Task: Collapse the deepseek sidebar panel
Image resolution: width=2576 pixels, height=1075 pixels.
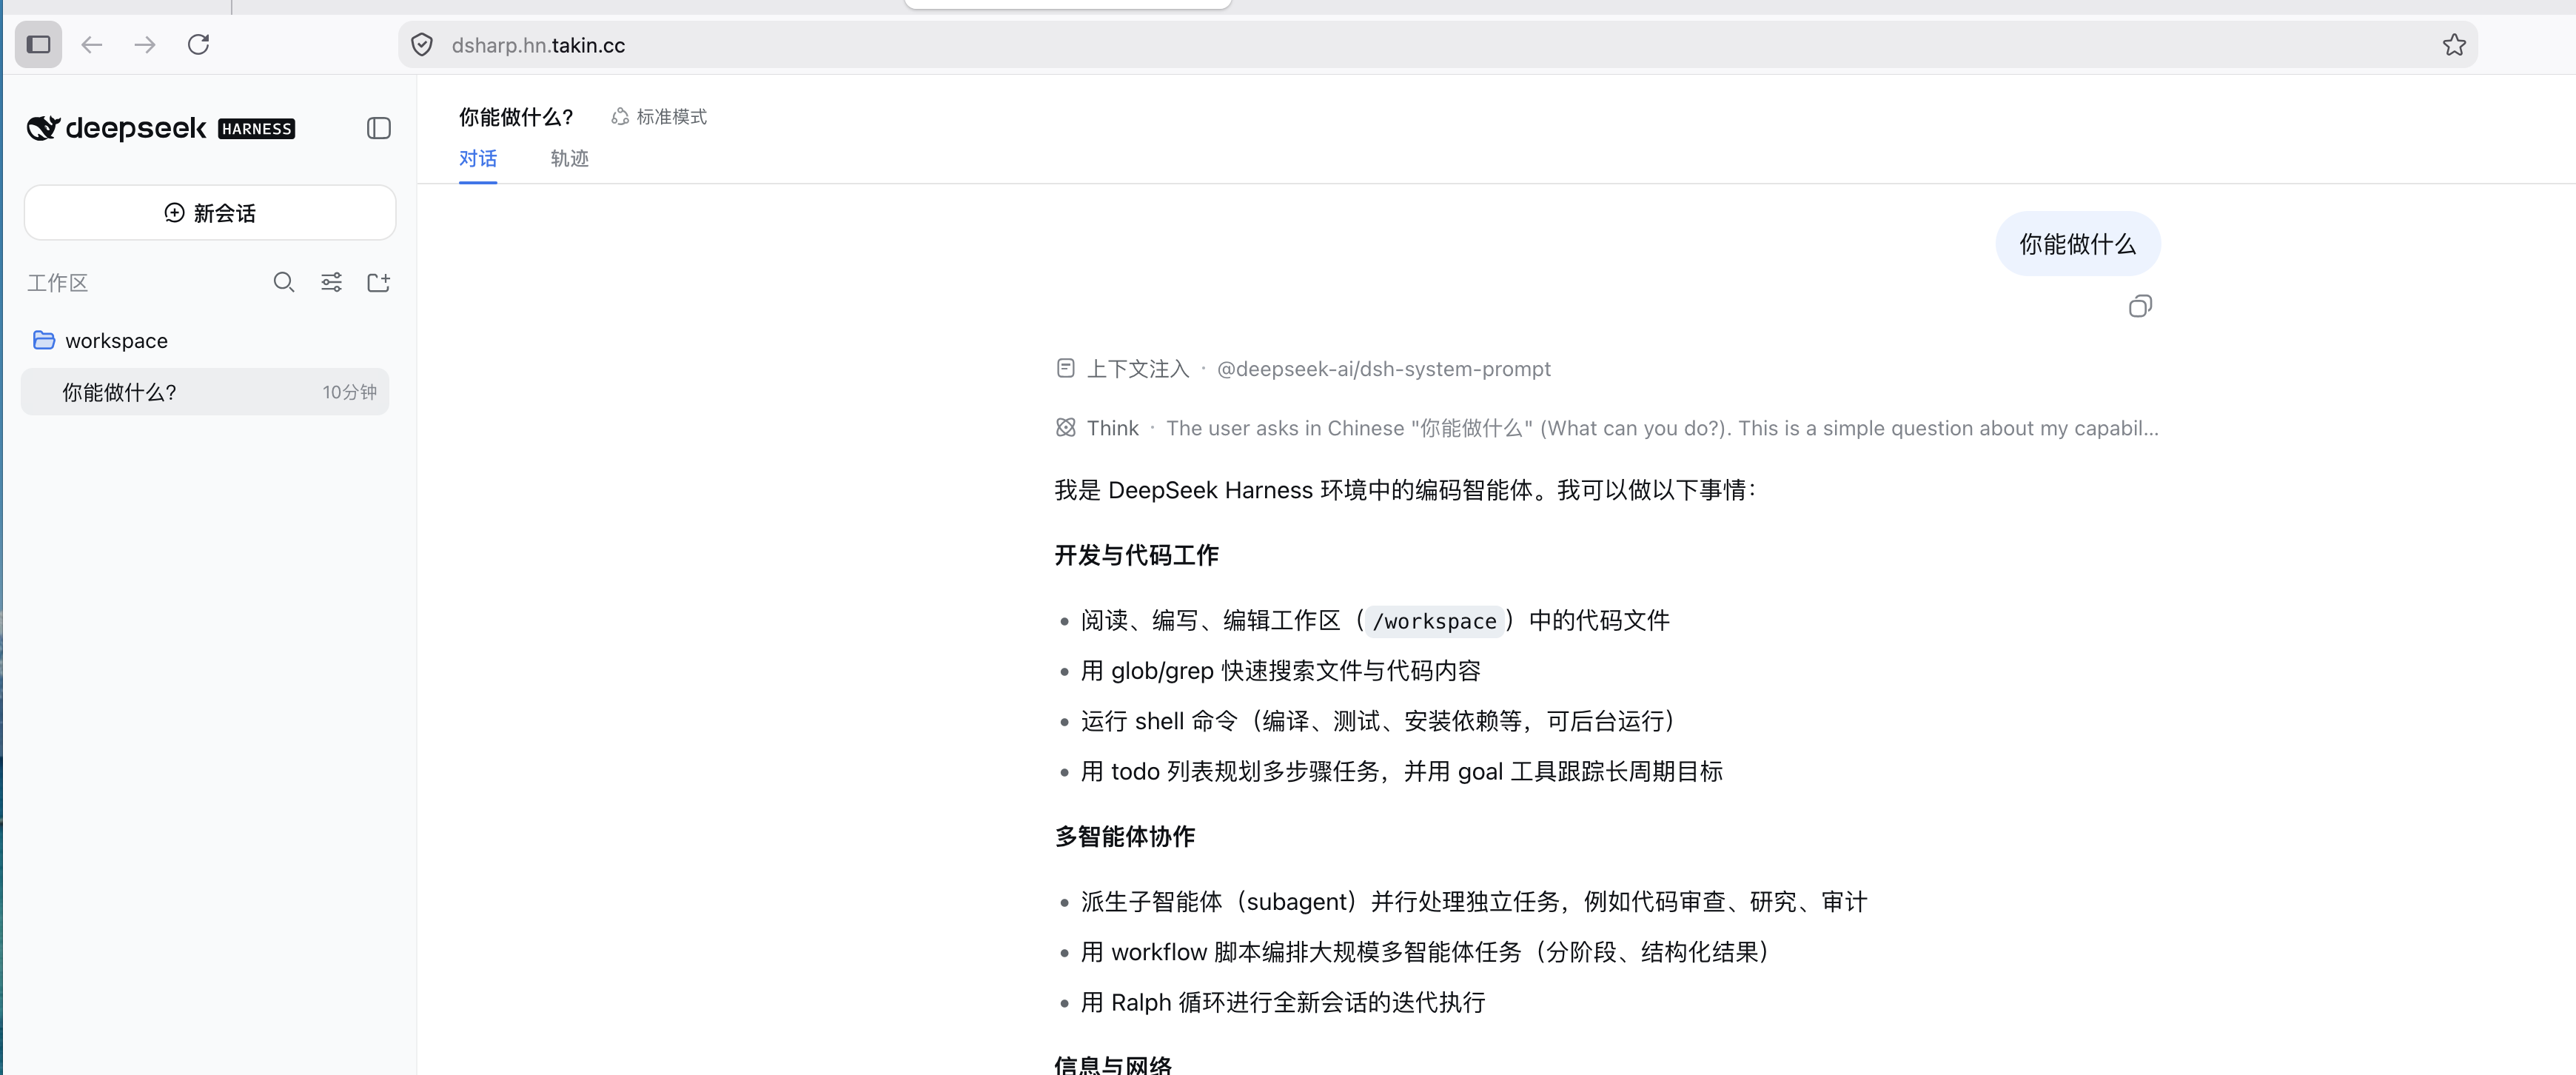Action: click(378, 128)
